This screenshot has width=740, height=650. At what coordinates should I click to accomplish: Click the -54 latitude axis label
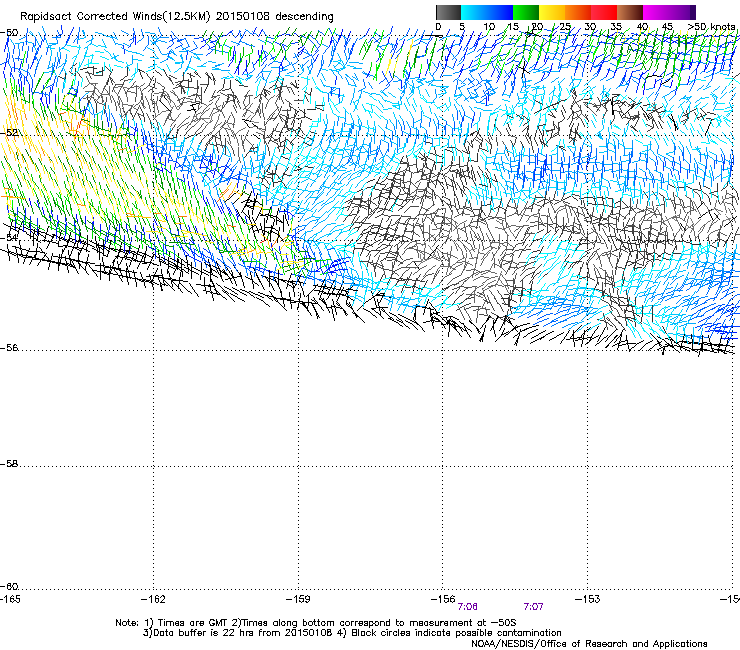click(9, 237)
